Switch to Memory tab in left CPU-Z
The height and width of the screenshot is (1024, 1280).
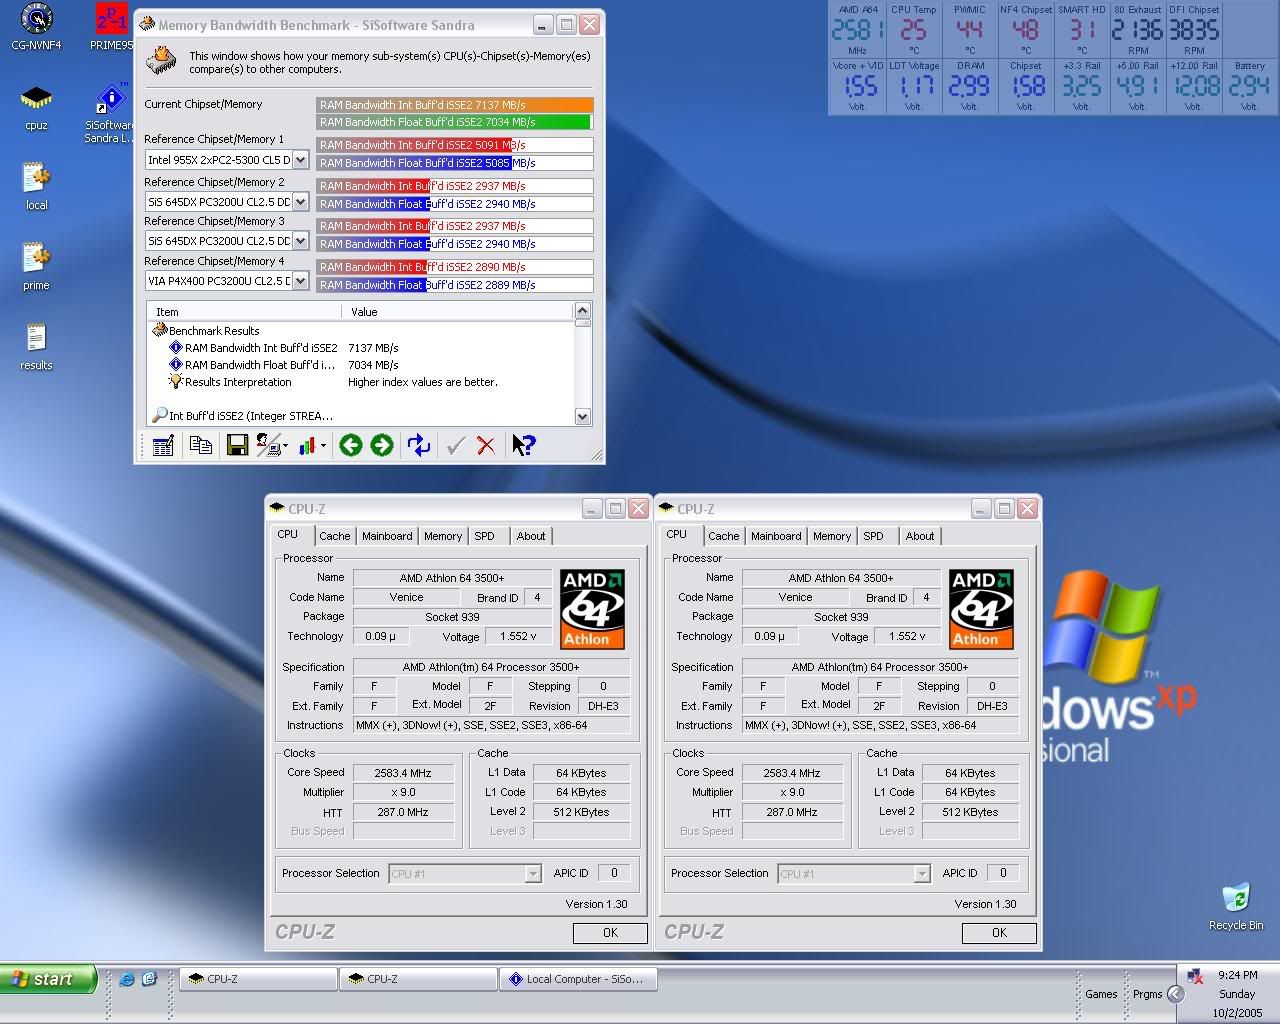[443, 536]
